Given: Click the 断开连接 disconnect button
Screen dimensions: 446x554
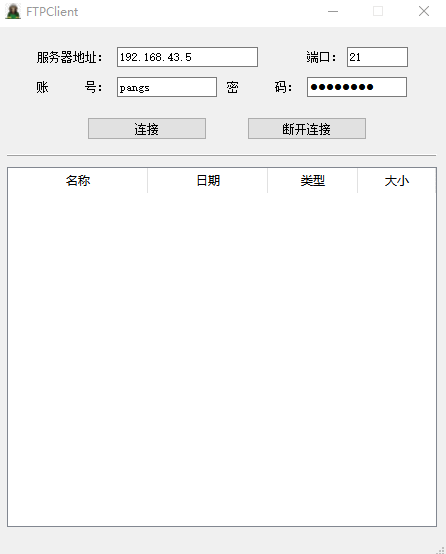Looking at the screenshot, I should pyautogui.click(x=307, y=129).
